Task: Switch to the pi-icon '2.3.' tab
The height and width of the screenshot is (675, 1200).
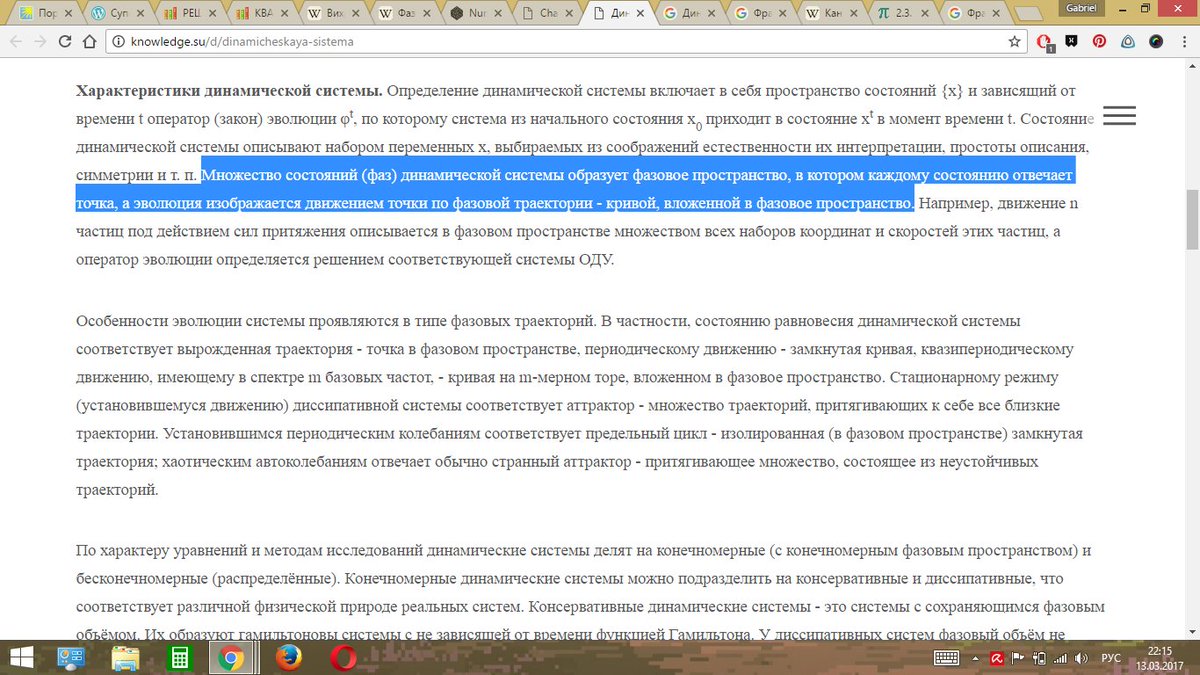Action: pos(902,14)
